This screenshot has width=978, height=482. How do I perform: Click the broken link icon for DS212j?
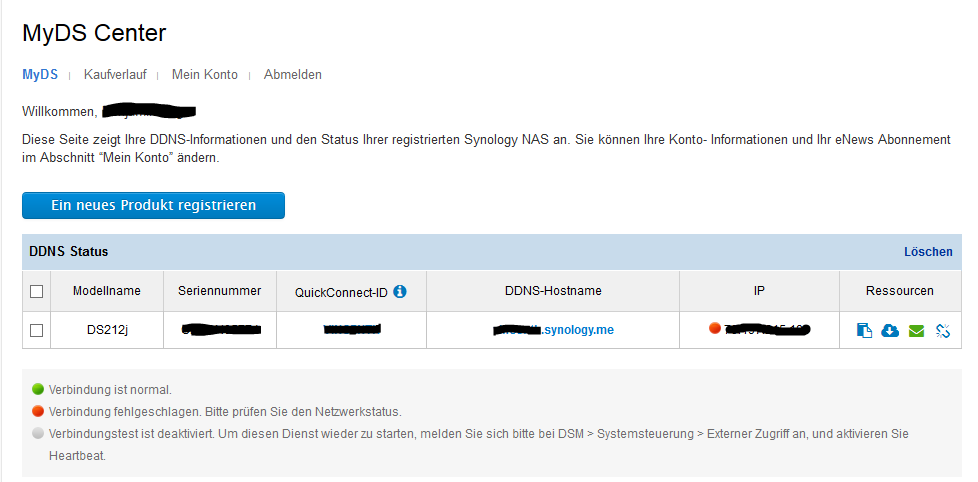(x=942, y=330)
